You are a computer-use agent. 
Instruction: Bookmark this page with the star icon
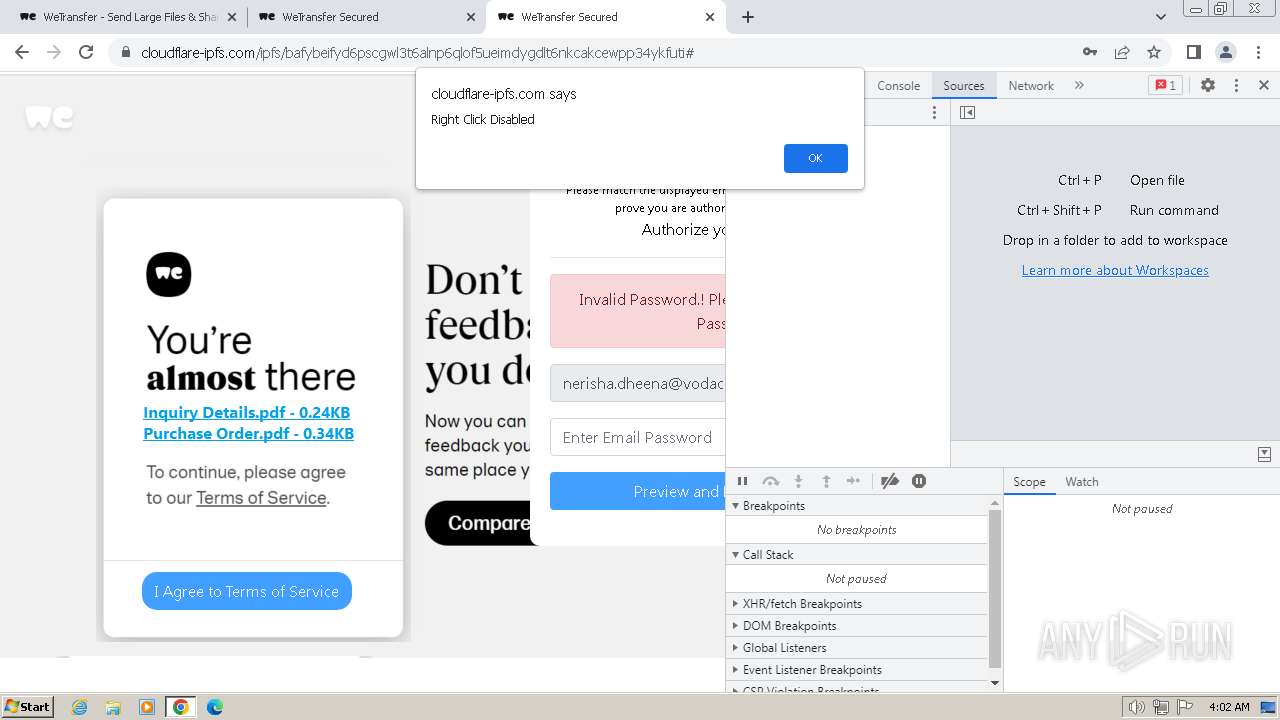(1154, 52)
